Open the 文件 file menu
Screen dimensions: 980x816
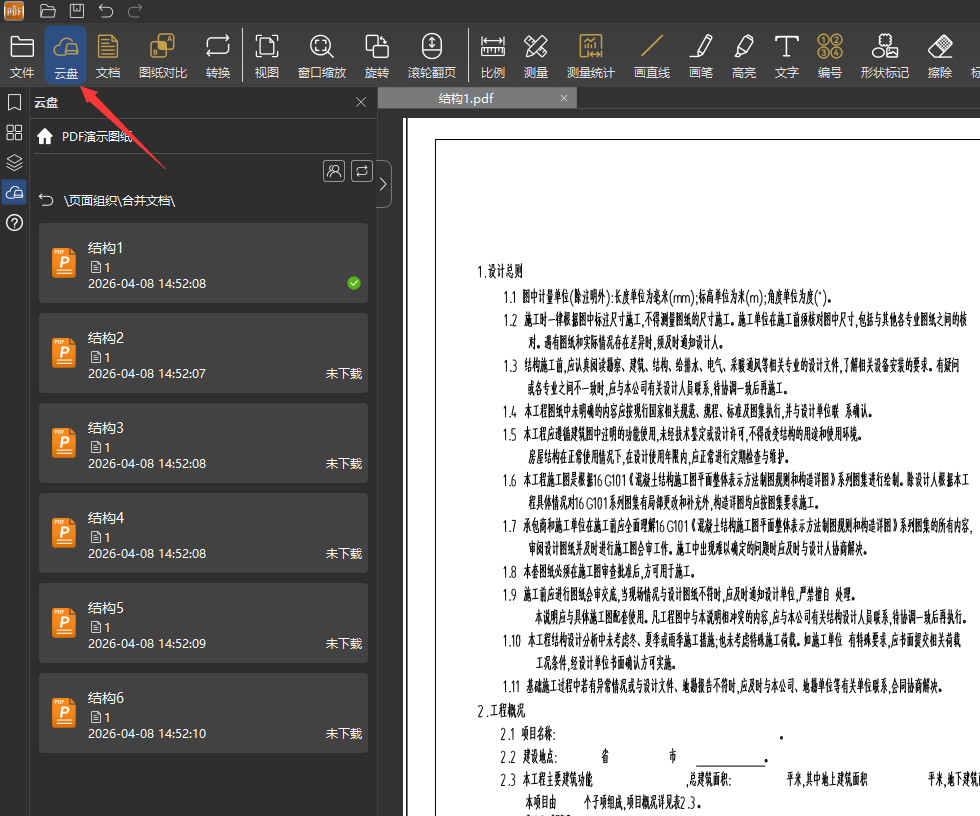coord(22,55)
